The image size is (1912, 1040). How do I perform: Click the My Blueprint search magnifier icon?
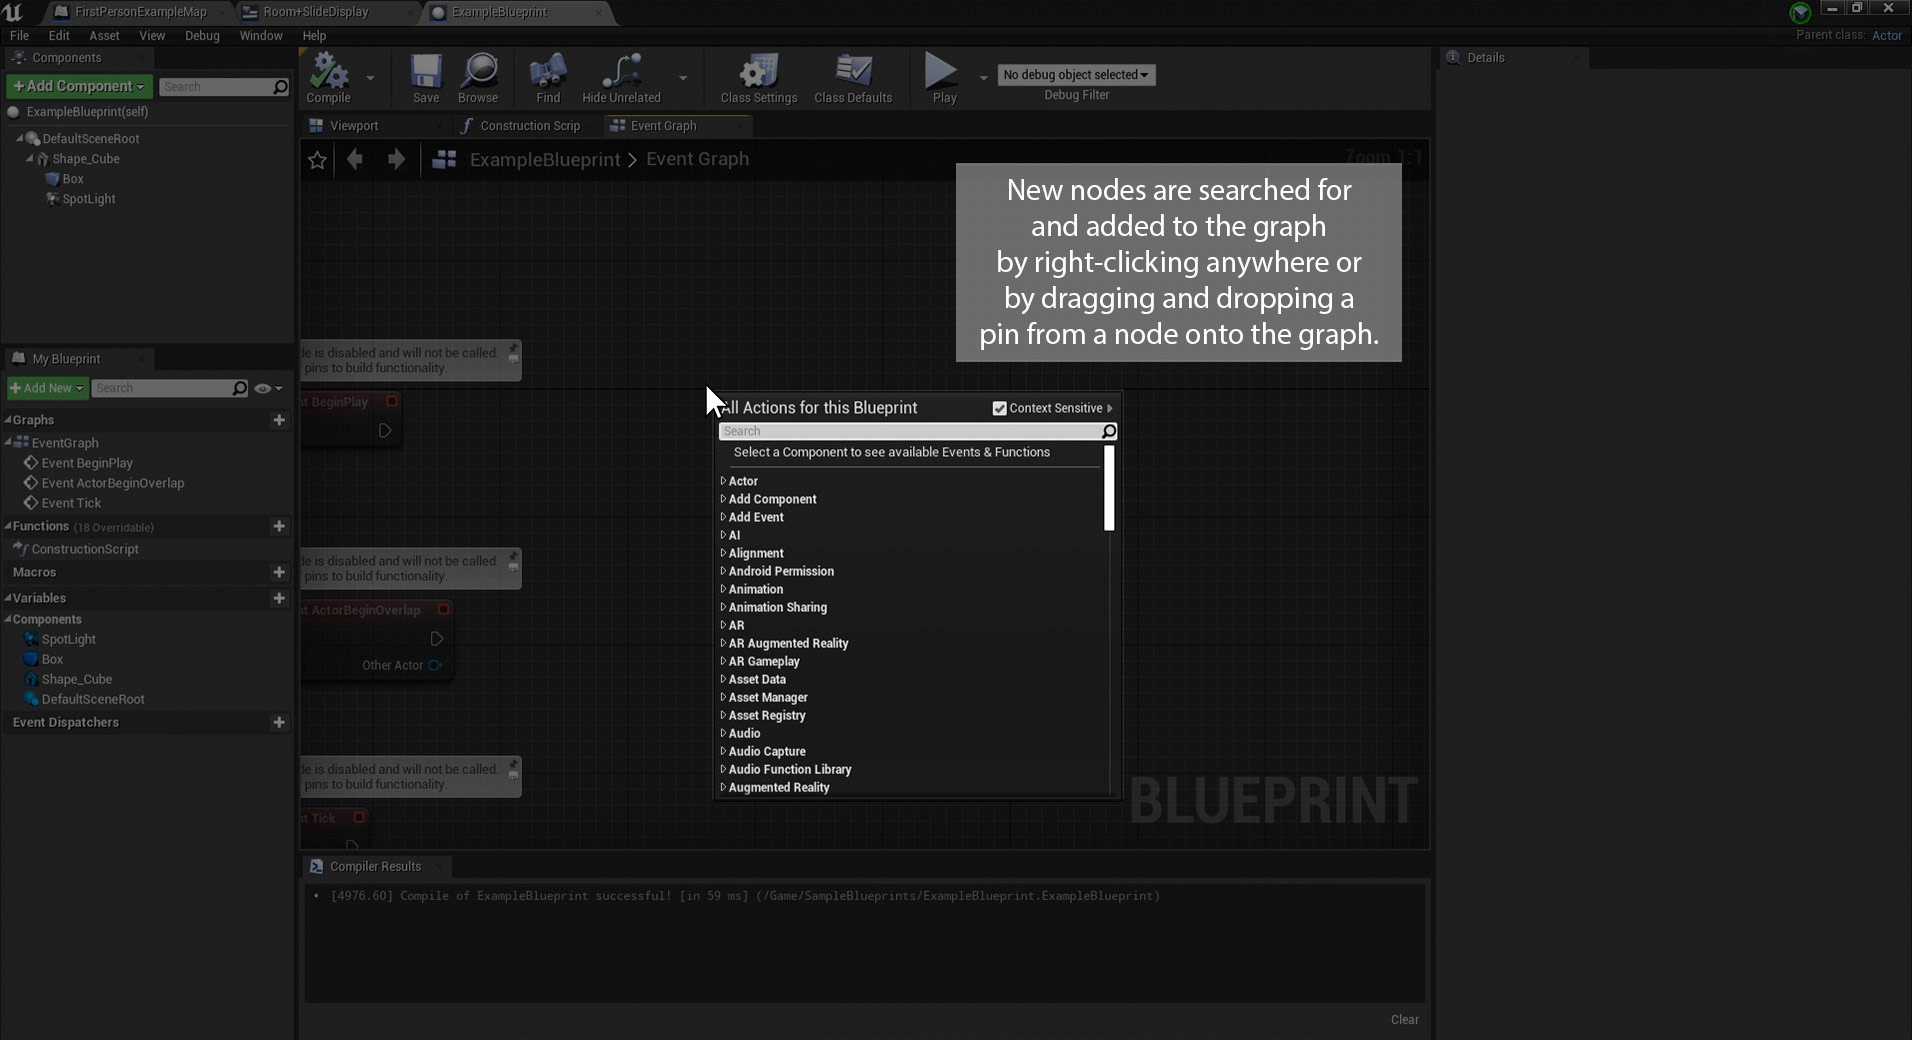(x=239, y=388)
